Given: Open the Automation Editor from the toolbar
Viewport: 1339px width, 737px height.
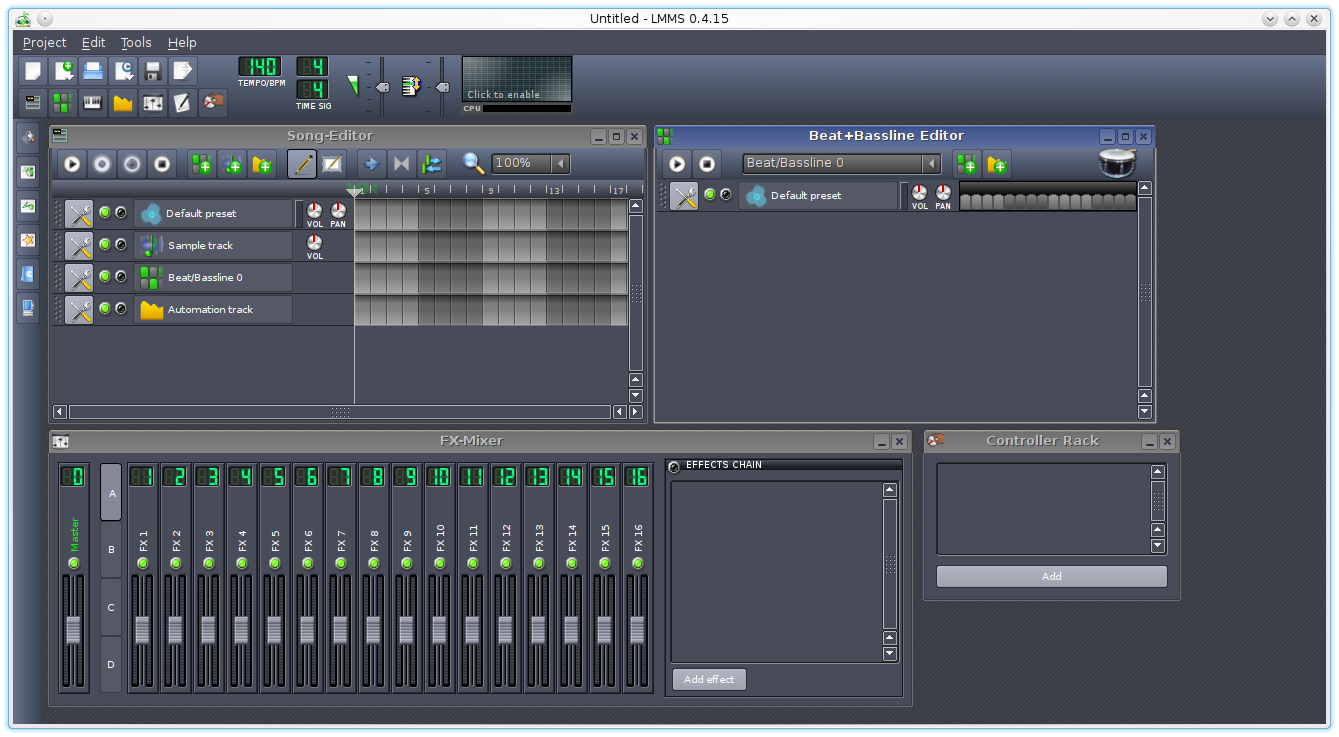Looking at the screenshot, I should (123, 102).
